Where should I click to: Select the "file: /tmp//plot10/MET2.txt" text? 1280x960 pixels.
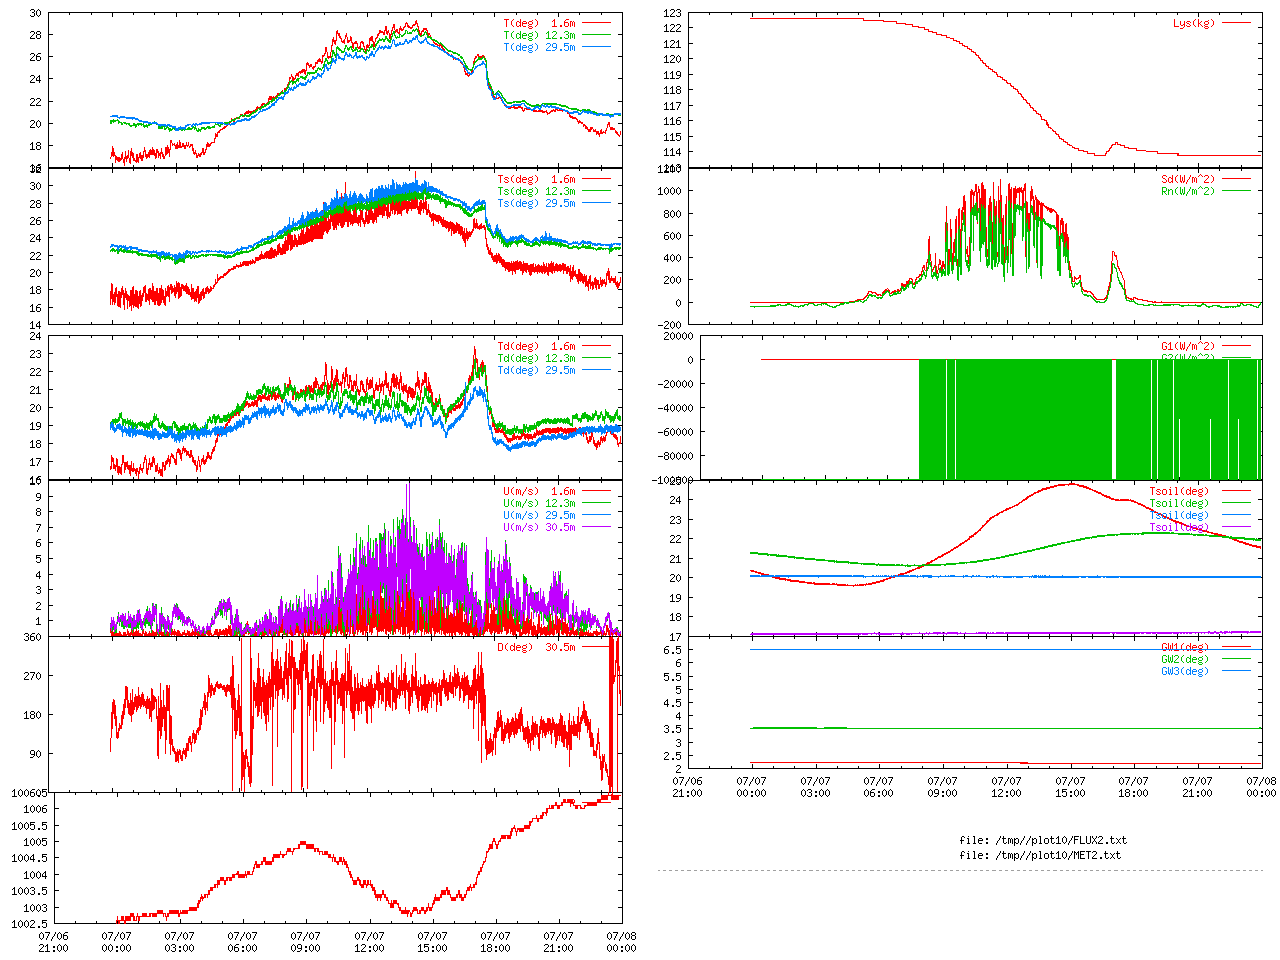pyautogui.click(x=1040, y=855)
